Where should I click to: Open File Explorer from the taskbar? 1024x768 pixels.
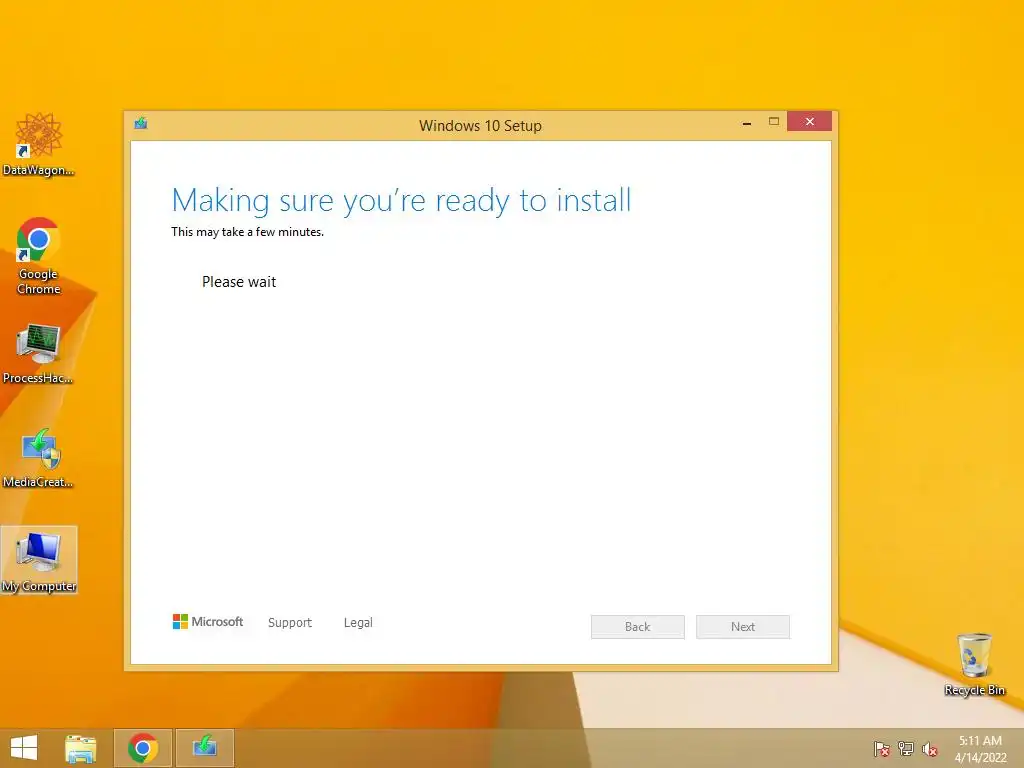click(81, 748)
